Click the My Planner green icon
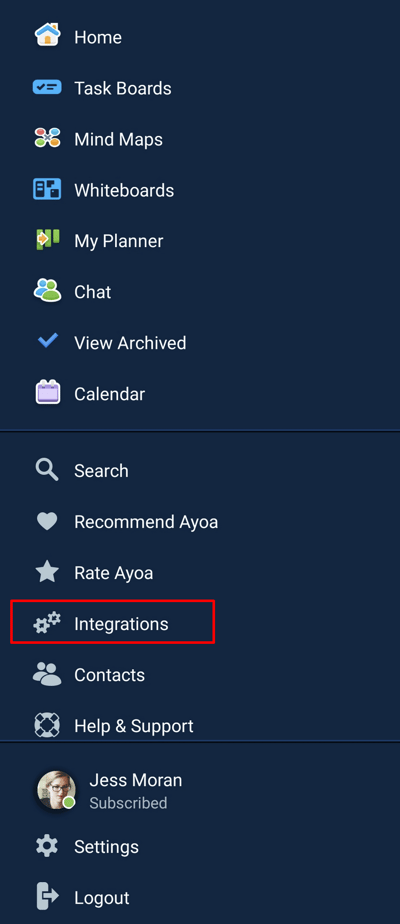The height and width of the screenshot is (924, 400). point(47,240)
